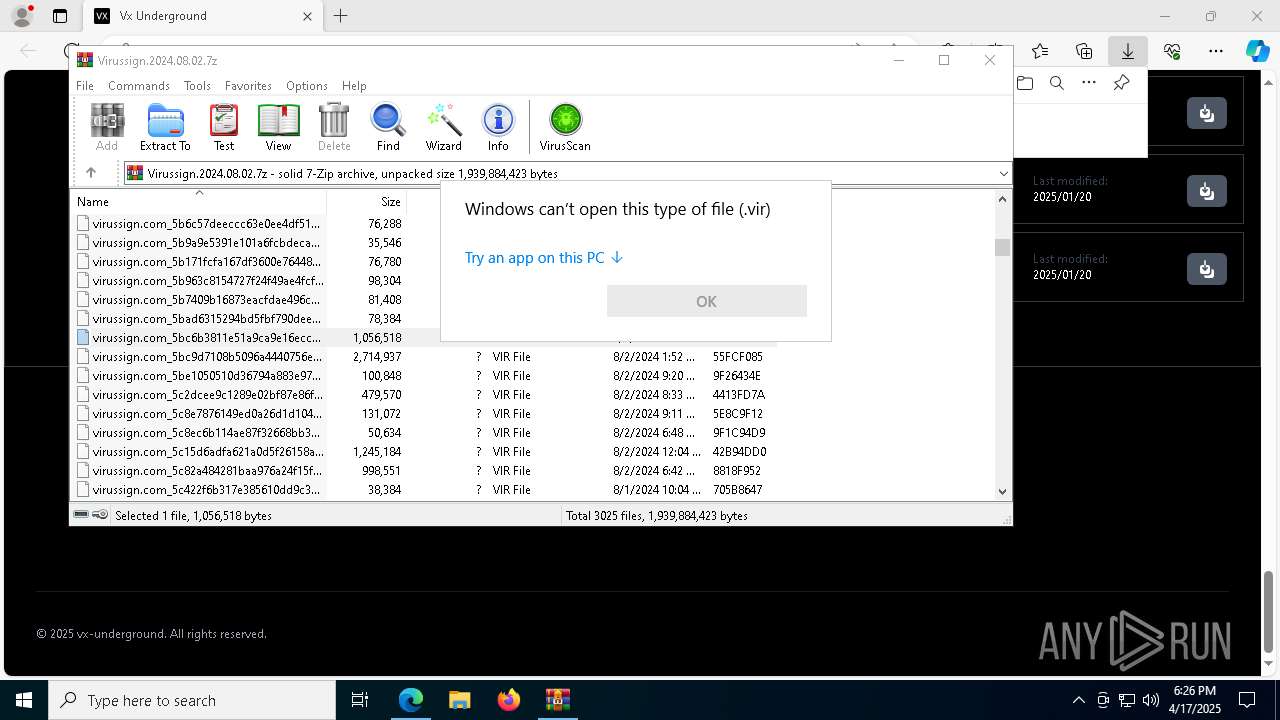This screenshot has height=720, width=1280.
Task: Click the Edge profile avatar icon
Action: (21, 16)
